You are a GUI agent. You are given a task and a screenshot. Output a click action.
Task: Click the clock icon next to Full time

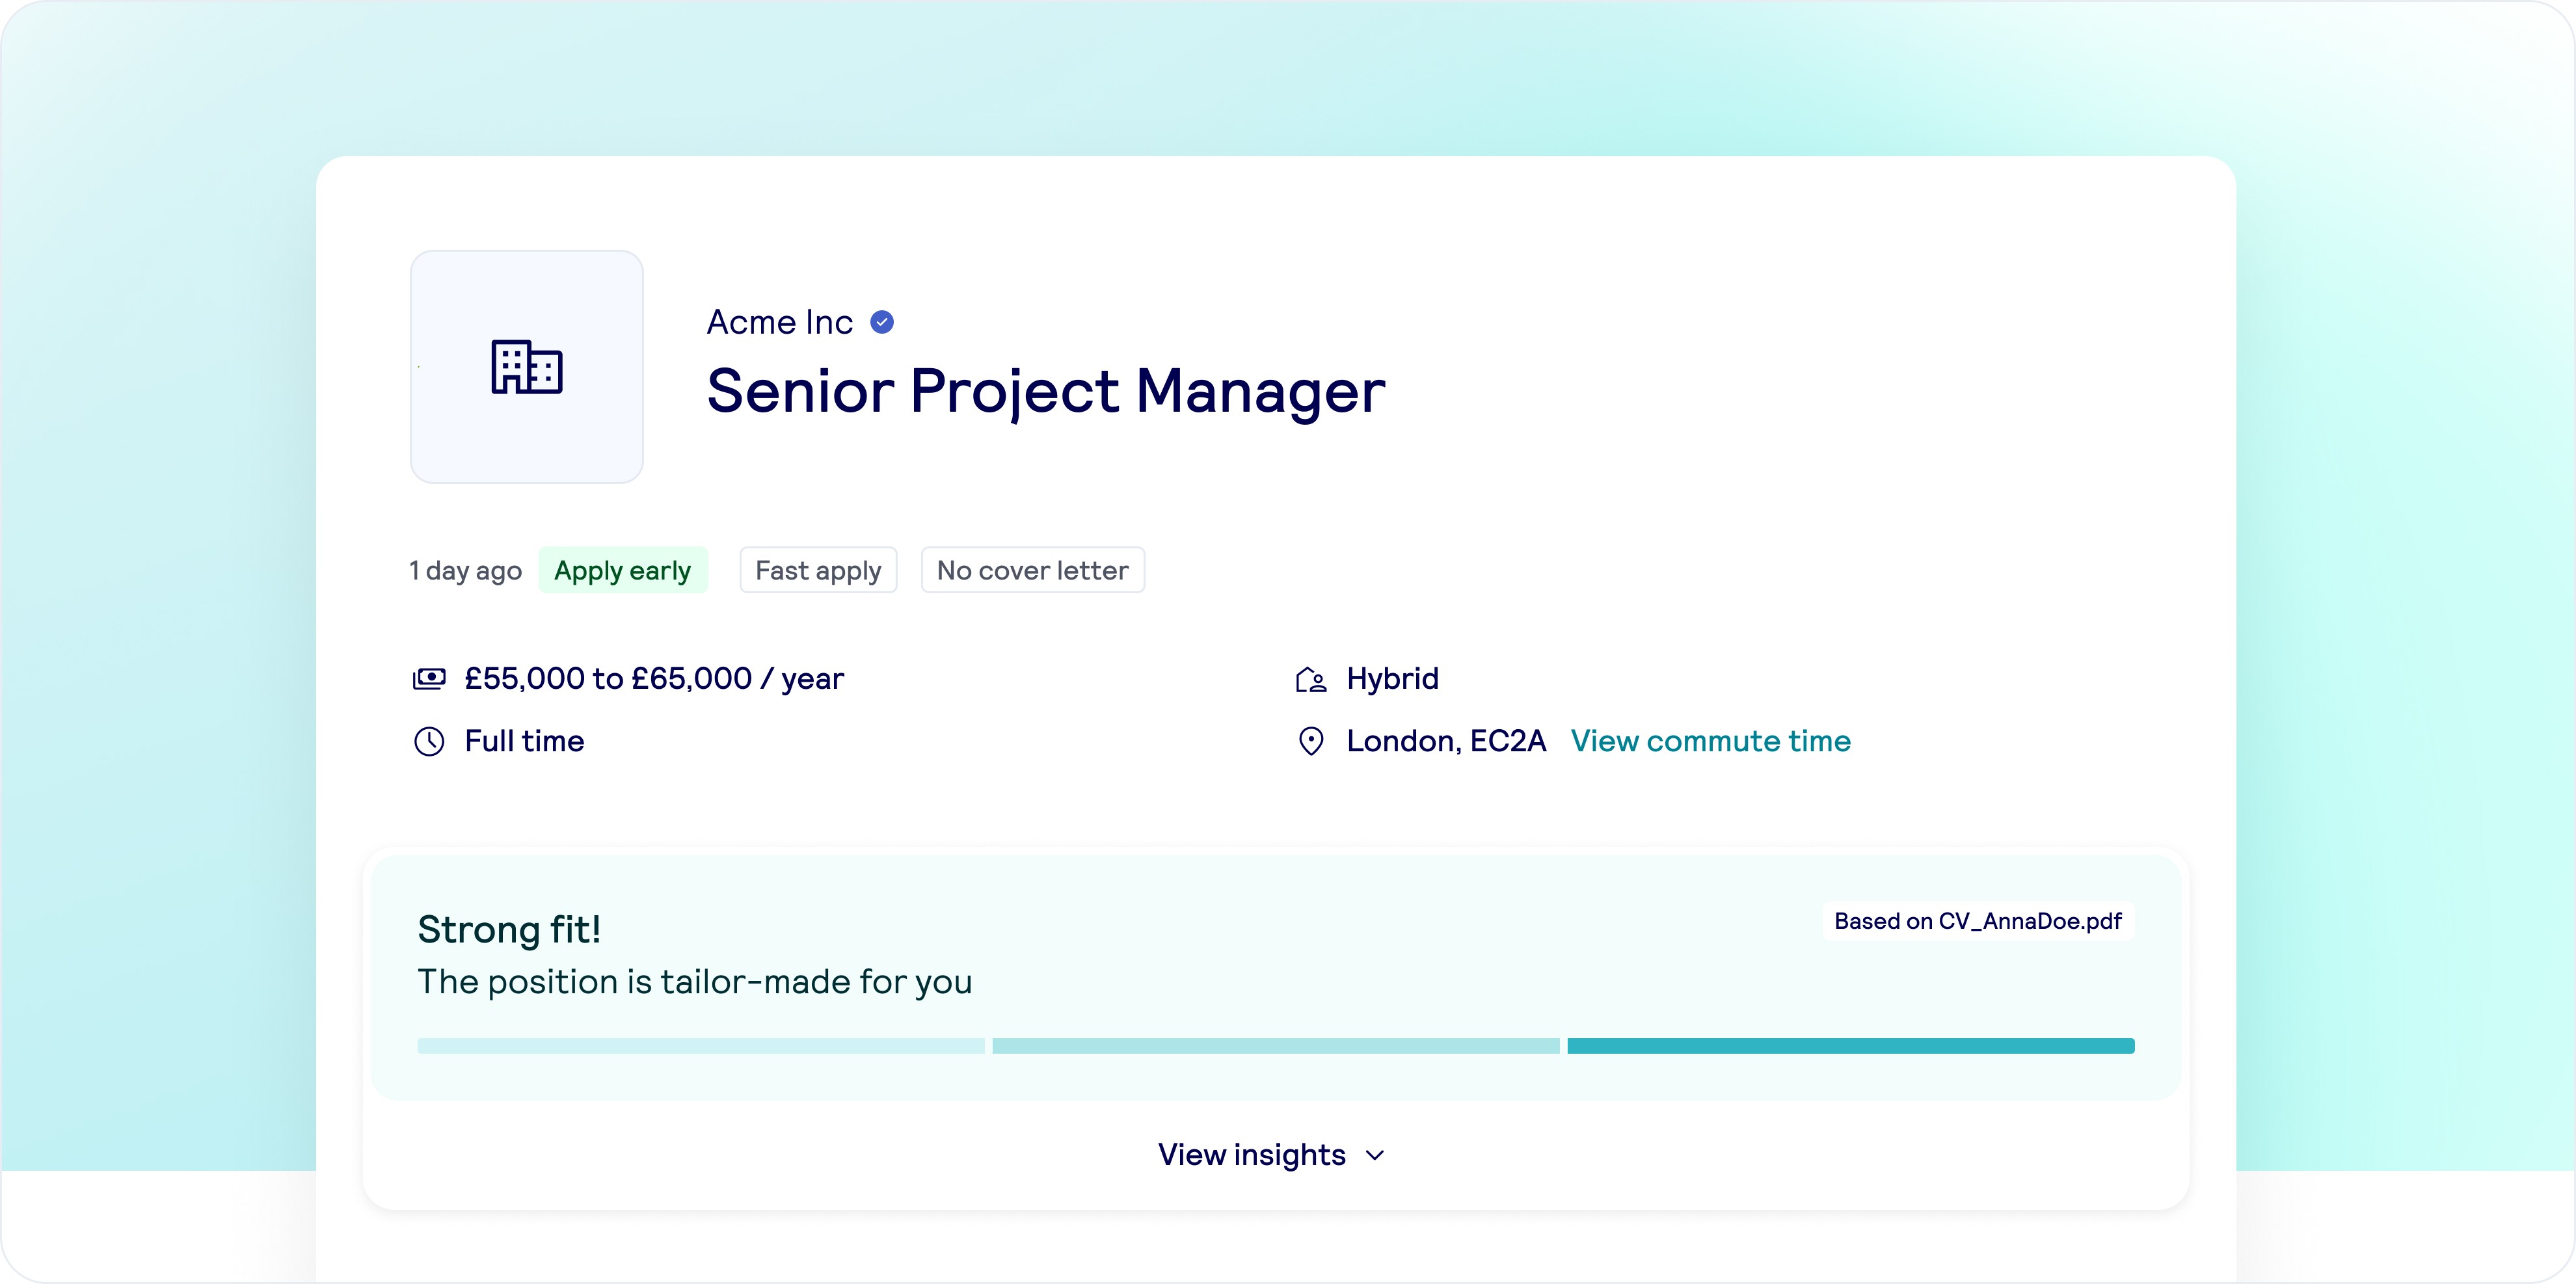pos(429,742)
